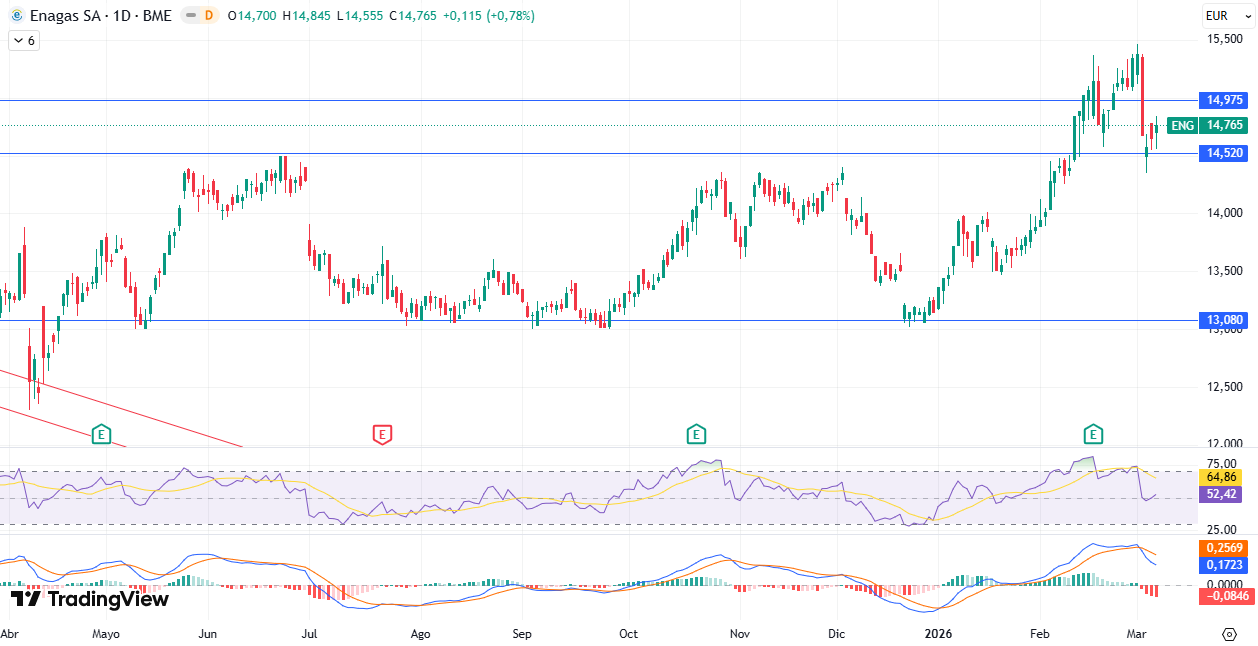Click the Enagas company logo icon
Viewport: 1258px width, 646px height.
coord(17,16)
